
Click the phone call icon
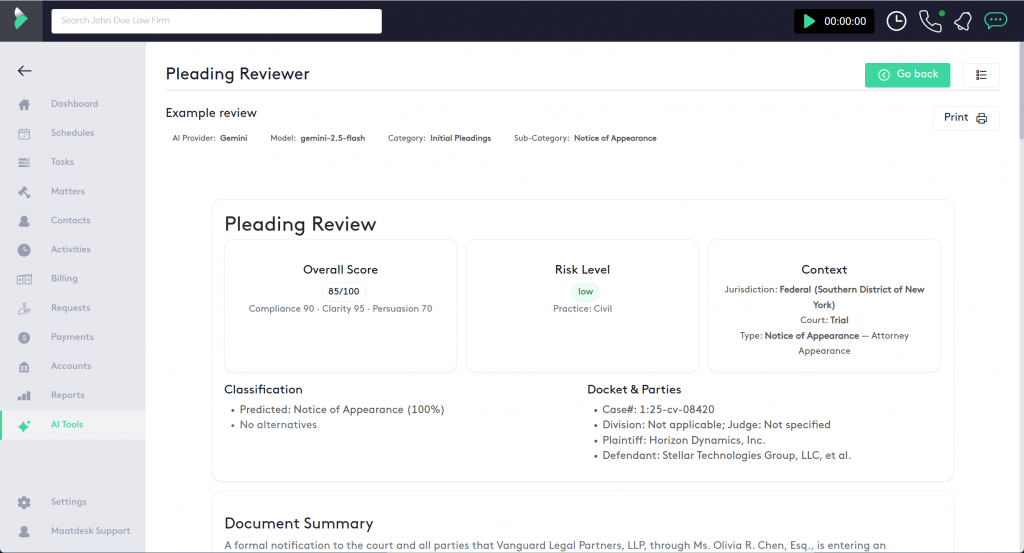coord(930,21)
